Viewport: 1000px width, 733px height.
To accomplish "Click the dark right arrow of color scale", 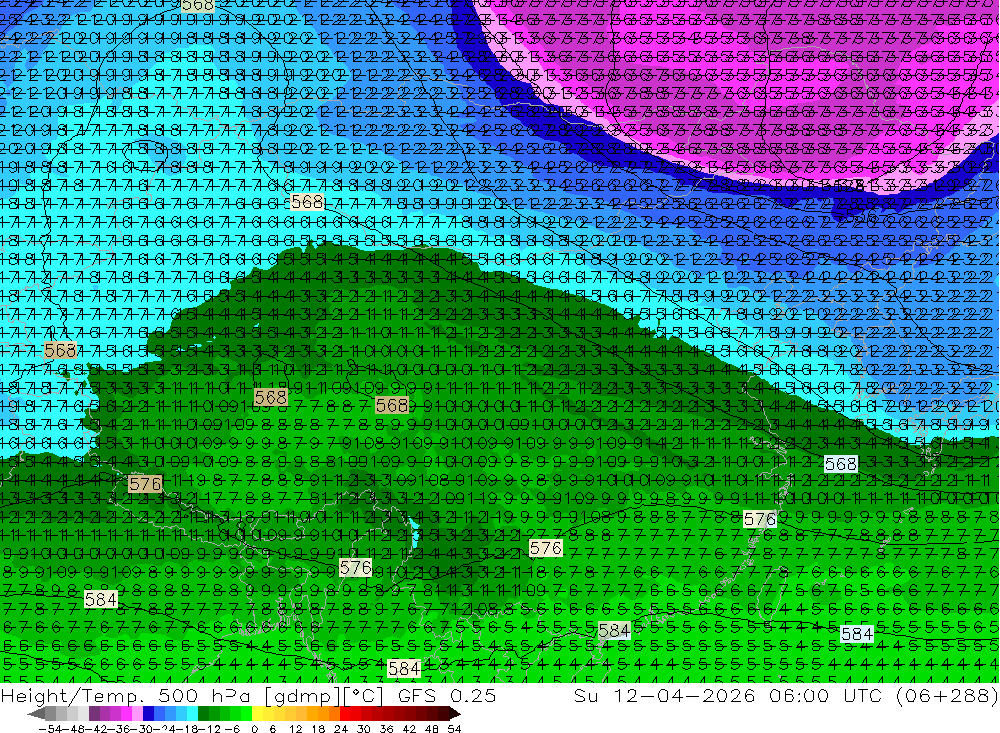I will 454,714.
